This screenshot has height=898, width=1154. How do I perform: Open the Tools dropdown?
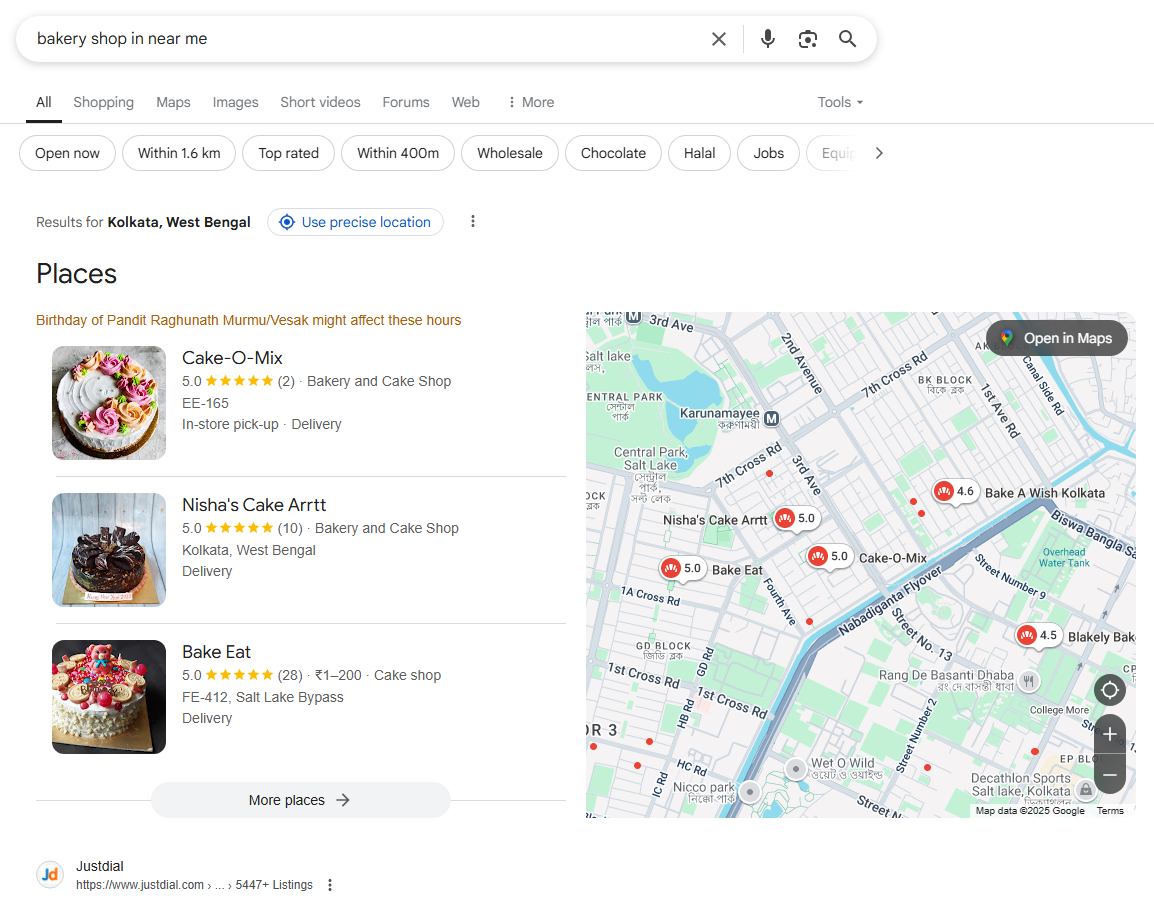point(840,102)
